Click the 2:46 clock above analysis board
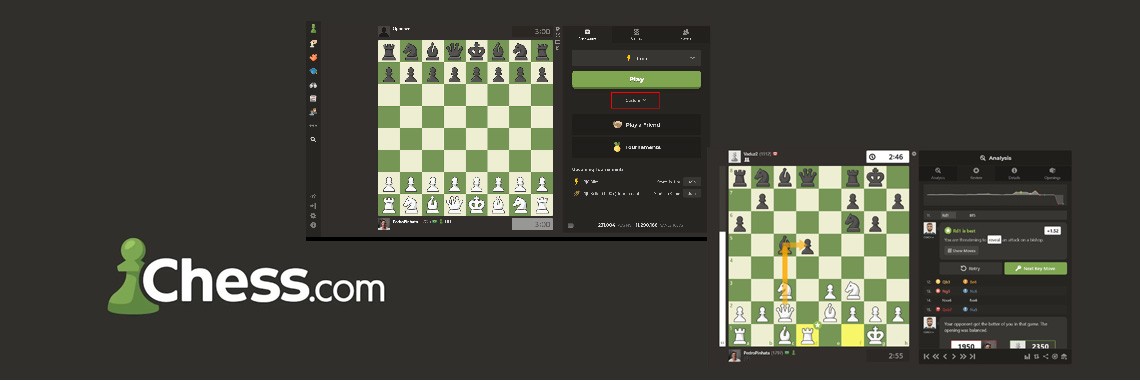This screenshot has width=1140, height=381. pos(888,156)
